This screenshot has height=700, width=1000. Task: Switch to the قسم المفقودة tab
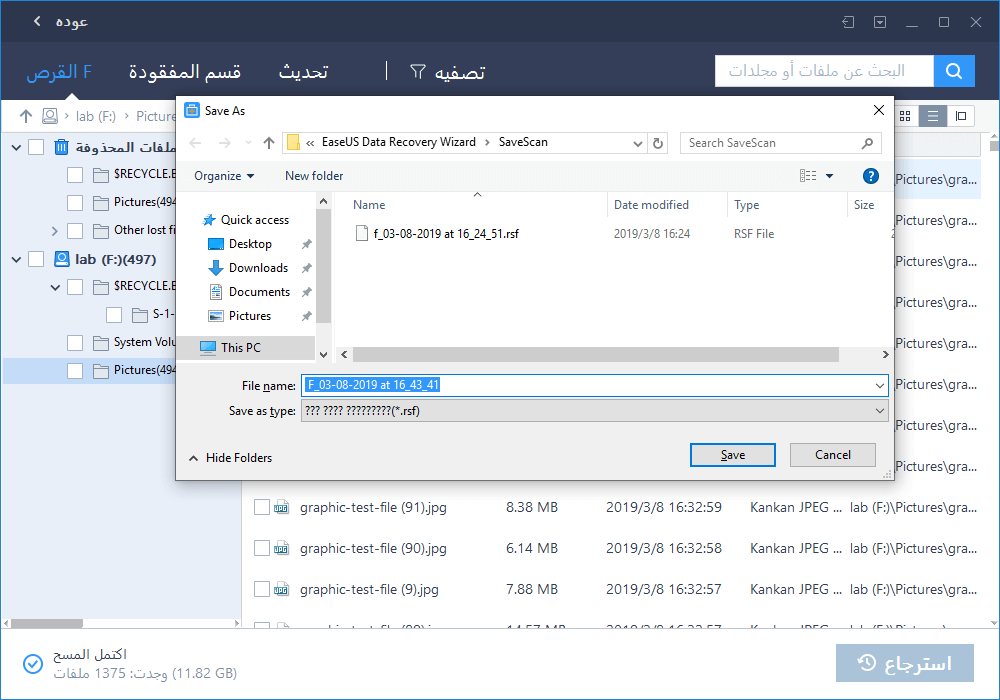(x=184, y=72)
